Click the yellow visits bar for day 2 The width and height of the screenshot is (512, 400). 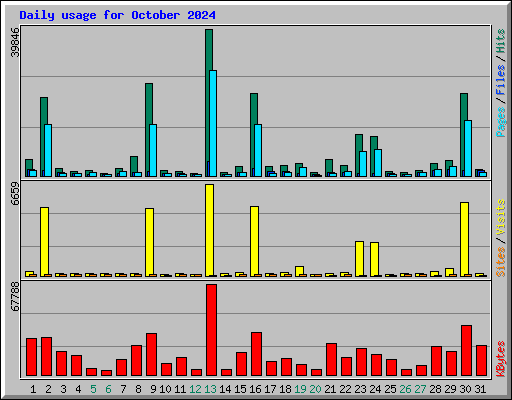(45, 242)
